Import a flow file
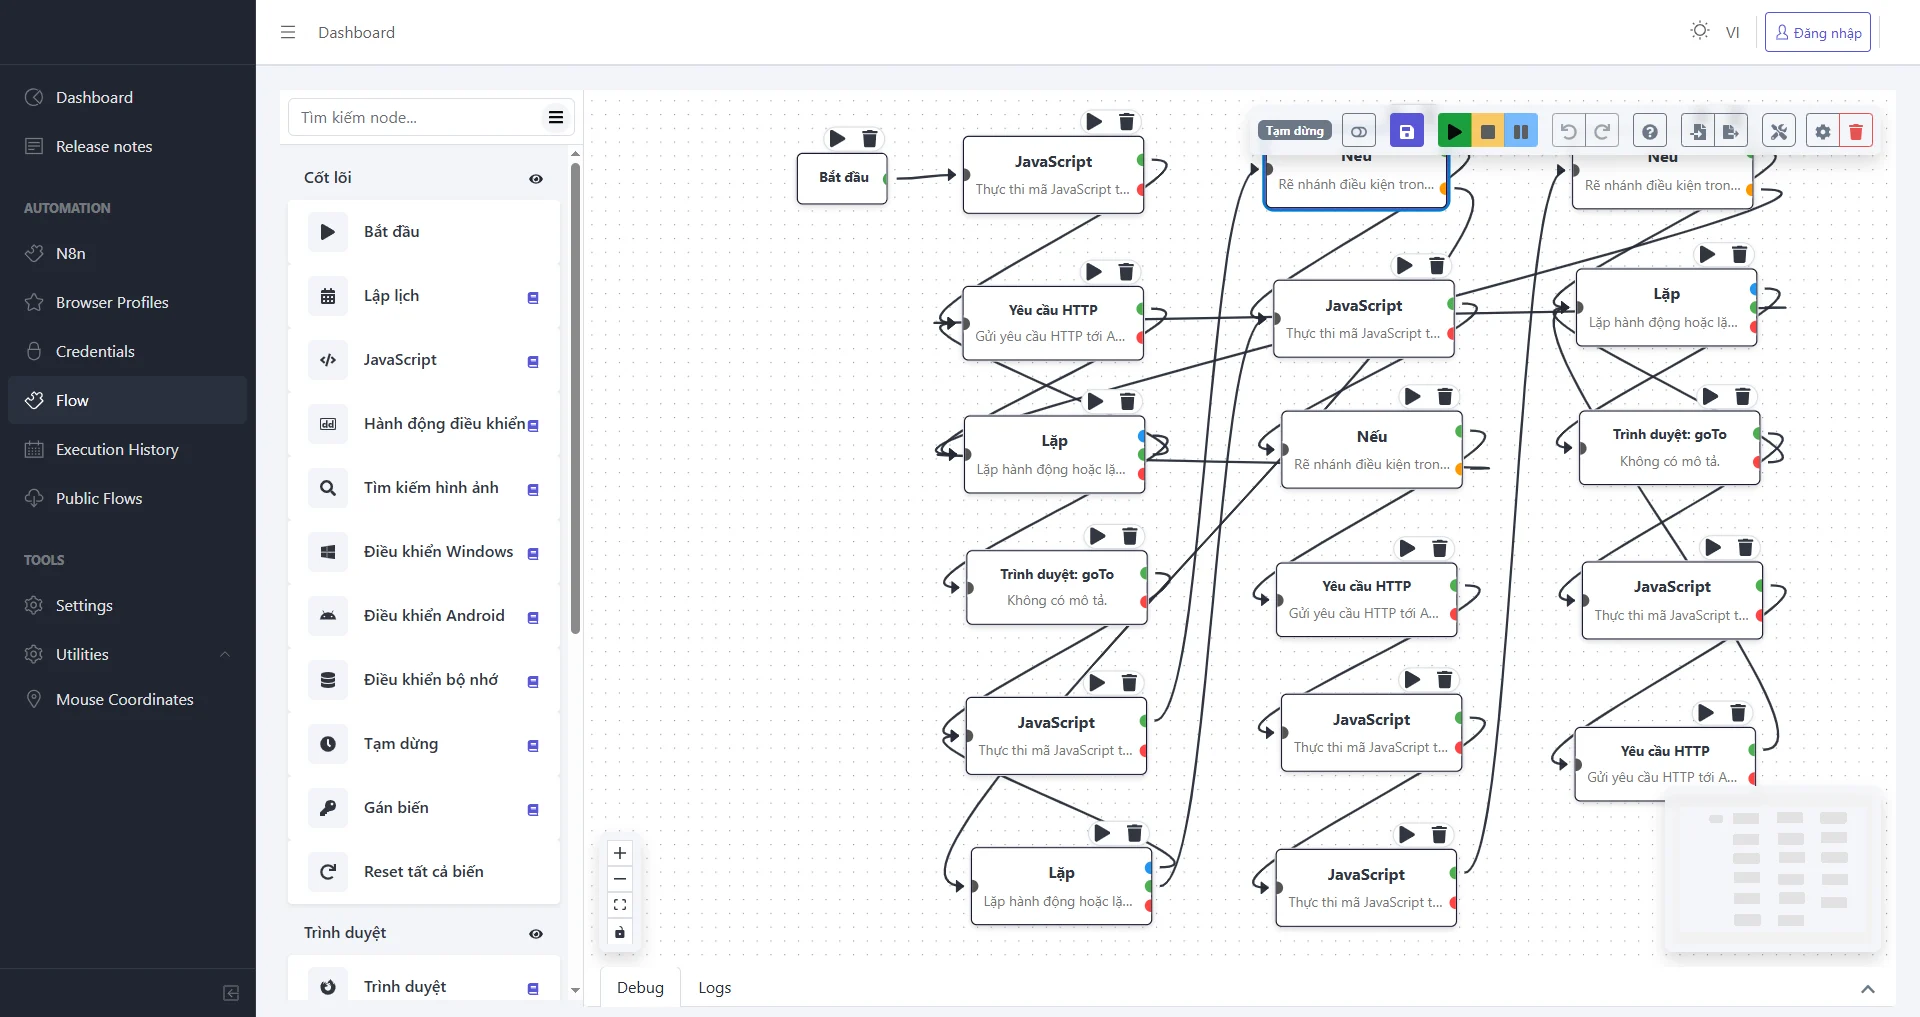This screenshot has width=1920, height=1017. (x=1698, y=131)
